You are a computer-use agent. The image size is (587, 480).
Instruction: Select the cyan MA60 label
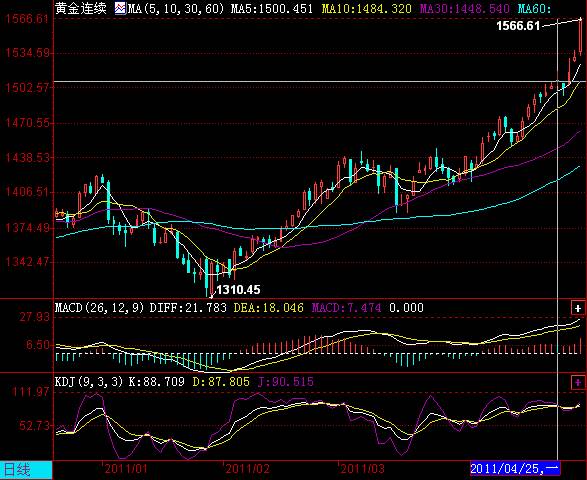click(x=535, y=8)
